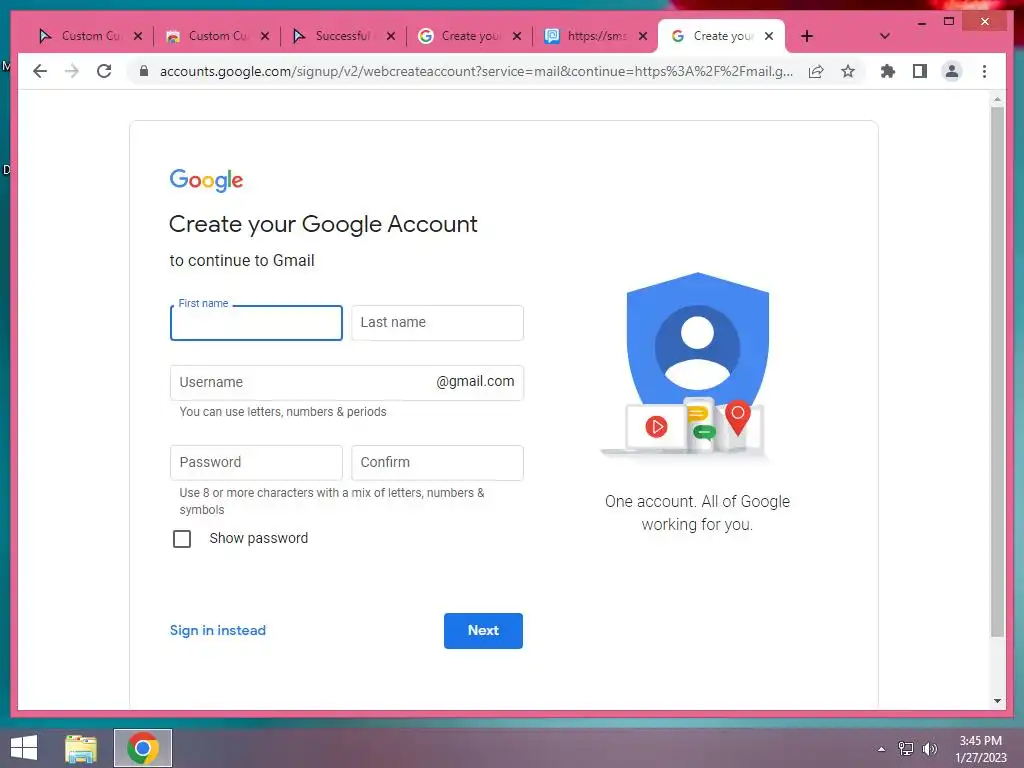Click the '@gmail.com' suffix text
The height and width of the screenshot is (768, 1024).
(475, 381)
